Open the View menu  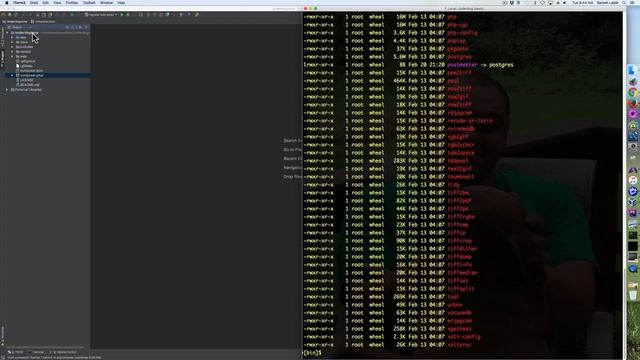pos(57,2)
